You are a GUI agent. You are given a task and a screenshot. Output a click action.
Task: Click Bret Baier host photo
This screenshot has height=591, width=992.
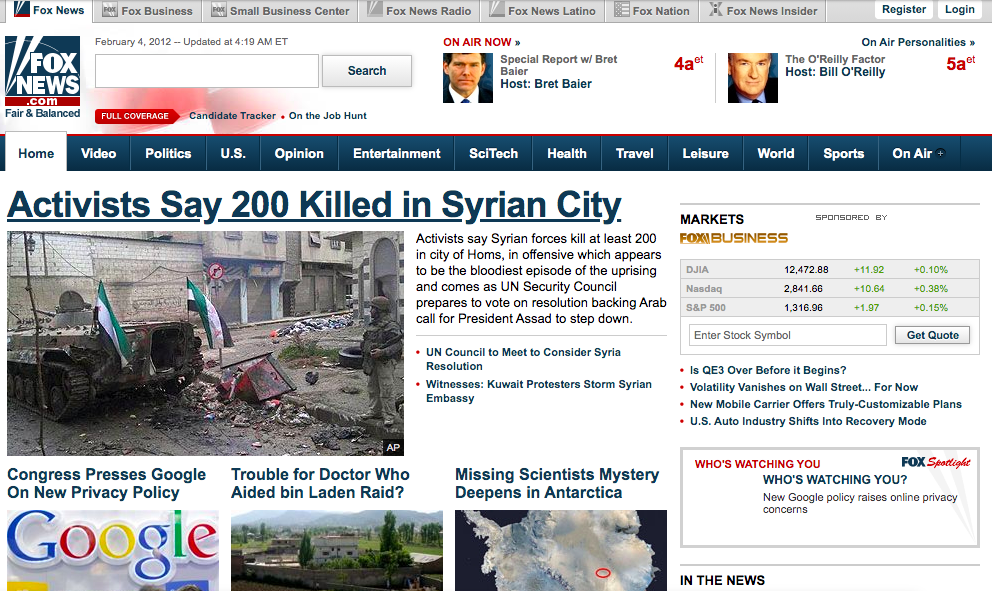(468, 78)
